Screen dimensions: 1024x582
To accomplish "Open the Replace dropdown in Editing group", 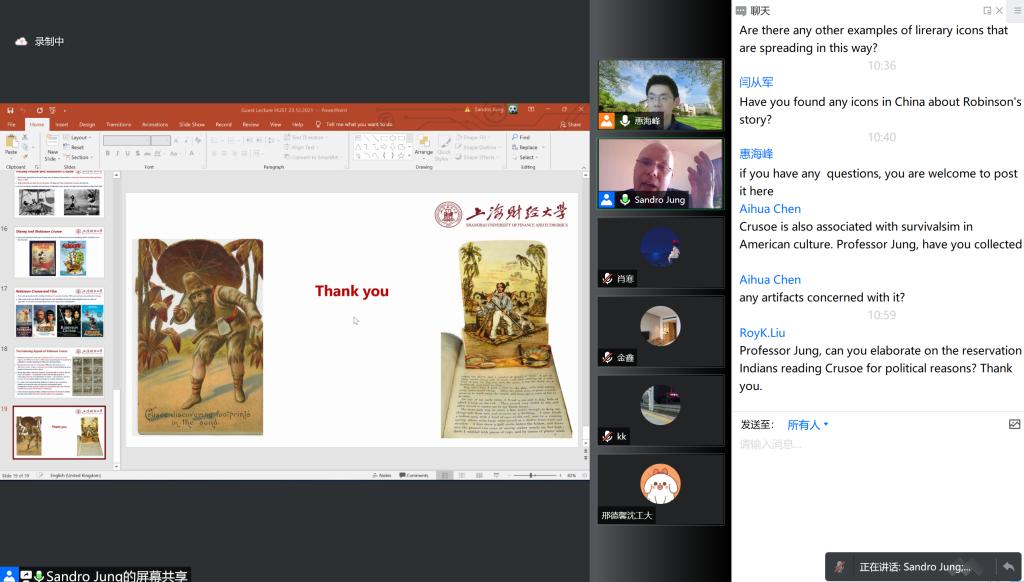I will (x=527, y=147).
